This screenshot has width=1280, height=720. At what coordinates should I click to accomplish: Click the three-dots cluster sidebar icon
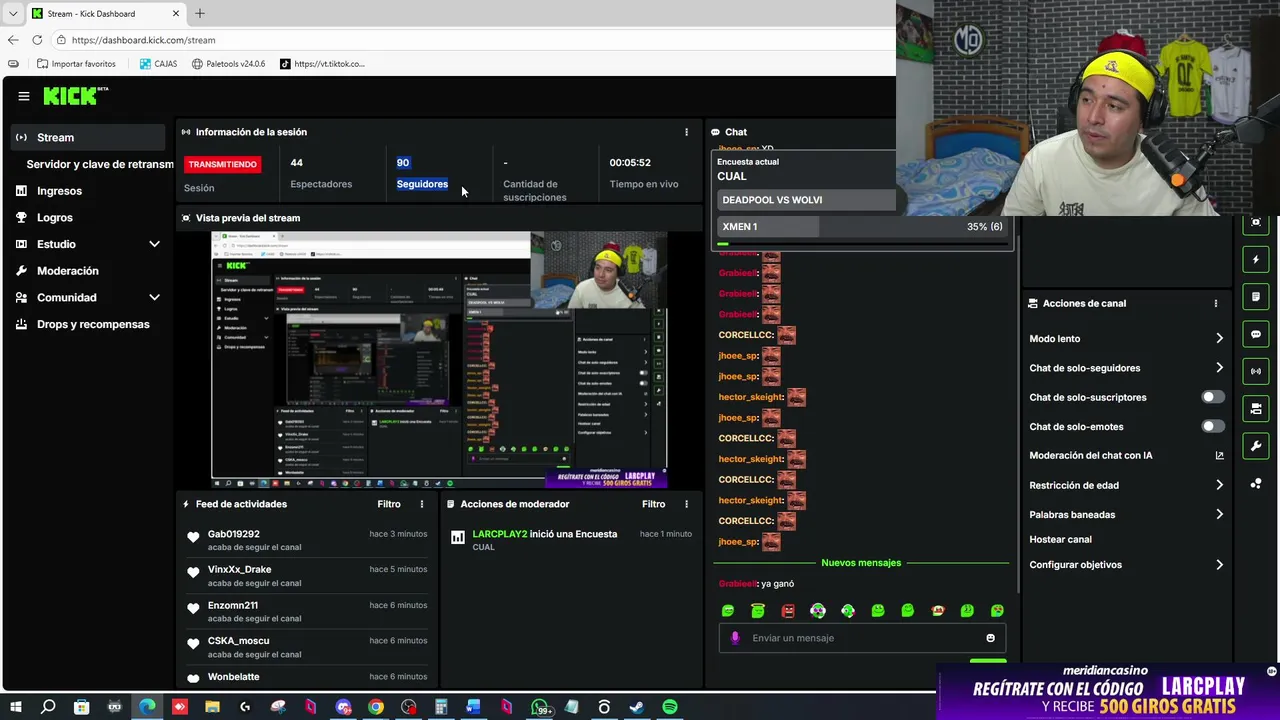[x=1256, y=483]
